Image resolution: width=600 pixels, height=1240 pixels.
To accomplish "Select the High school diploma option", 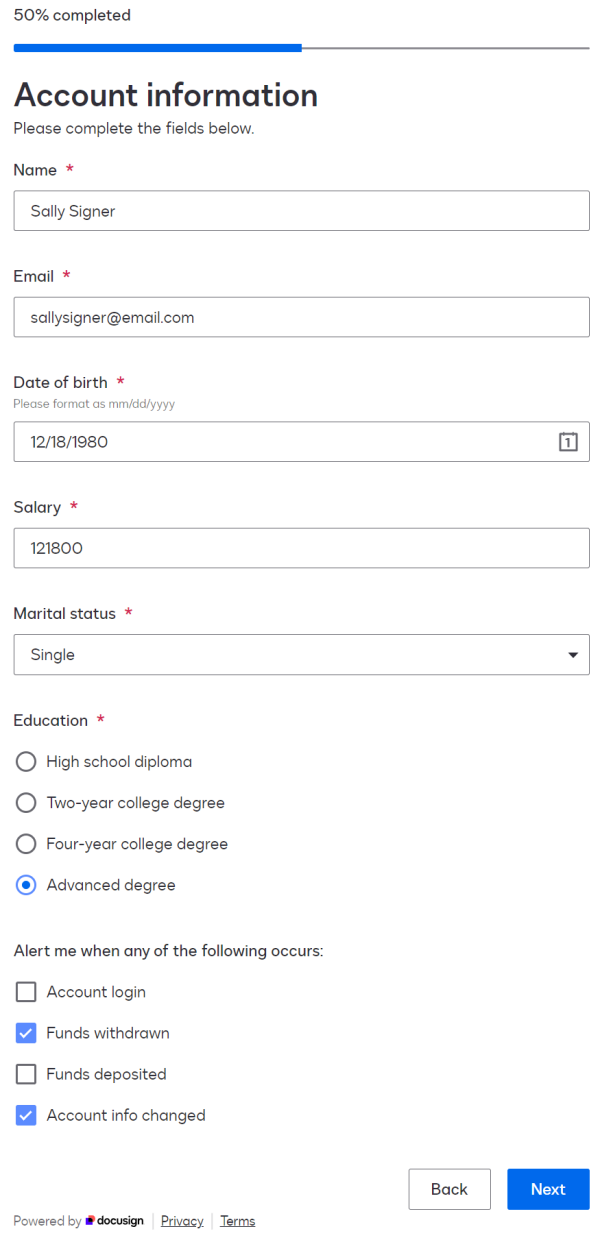I will click(25, 761).
